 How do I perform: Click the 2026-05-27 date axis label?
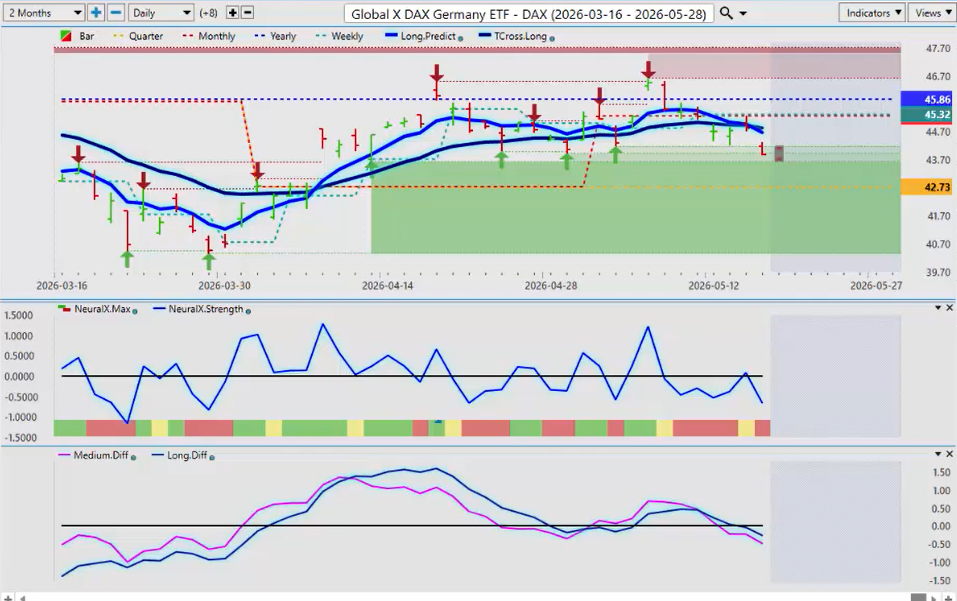click(x=876, y=286)
